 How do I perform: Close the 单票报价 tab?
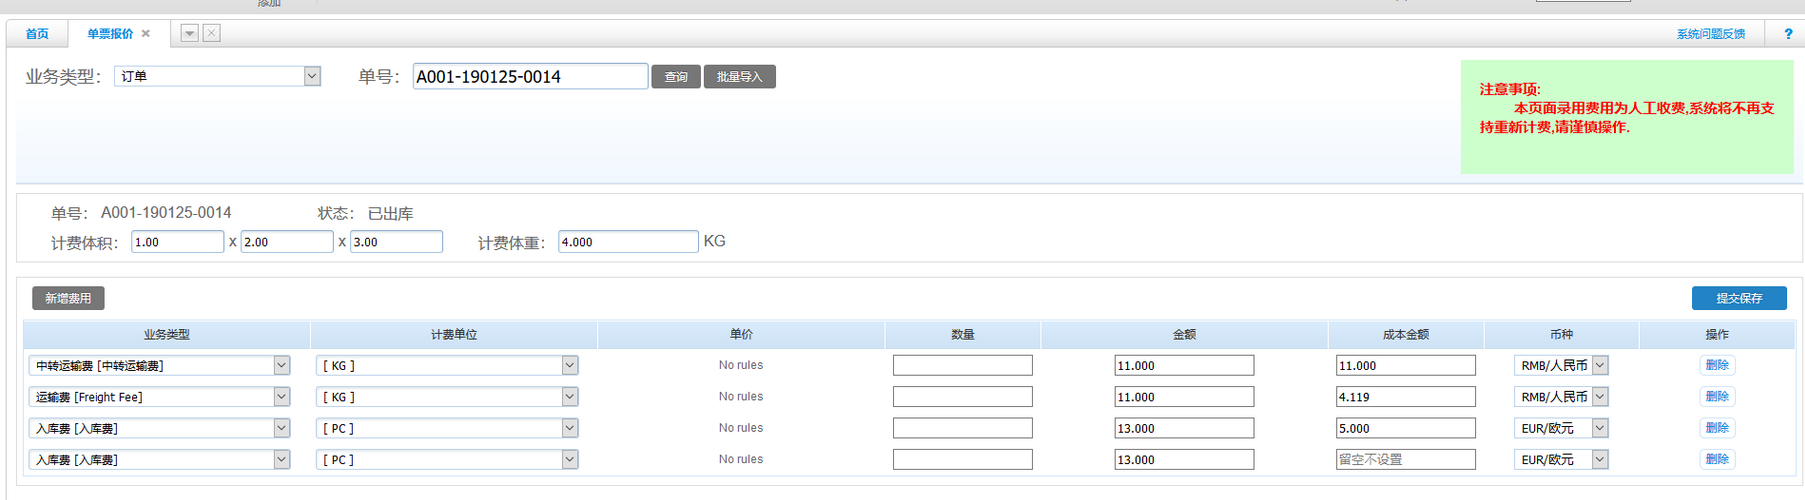click(x=146, y=34)
